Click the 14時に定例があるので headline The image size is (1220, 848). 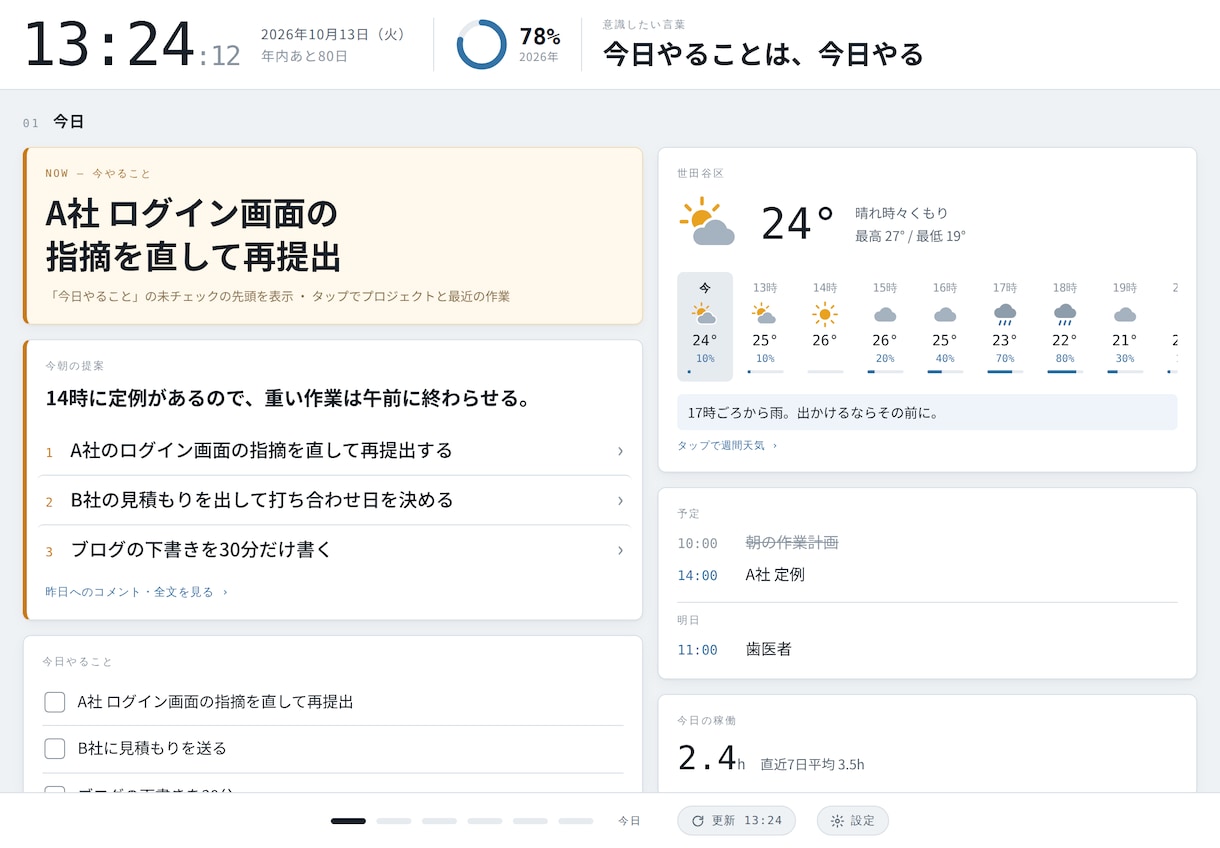(x=288, y=399)
